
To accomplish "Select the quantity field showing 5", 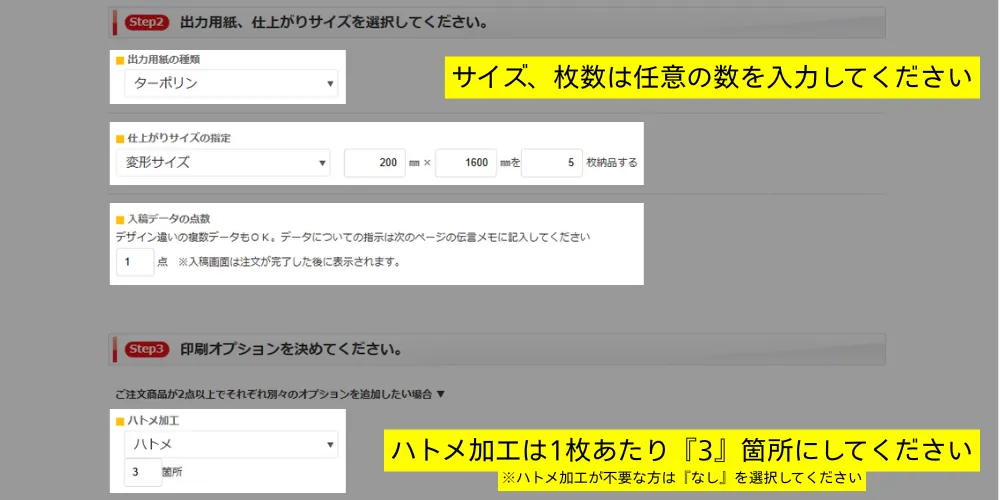I will pyautogui.click(x=552, y=162).
